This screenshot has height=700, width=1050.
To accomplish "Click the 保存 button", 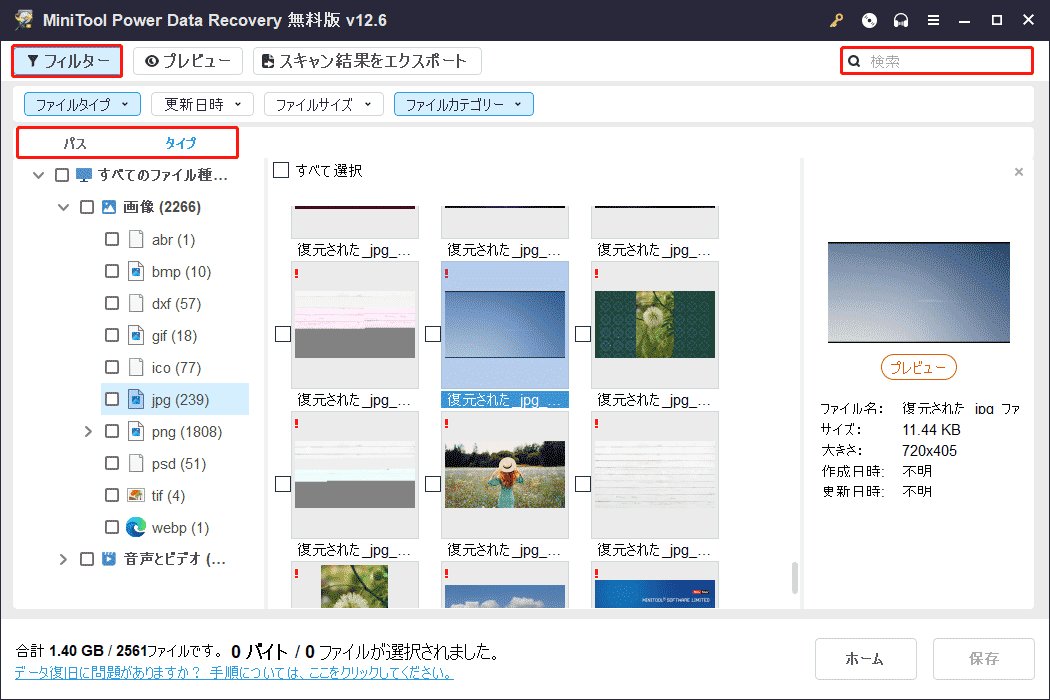I will [x=983, y=658].
